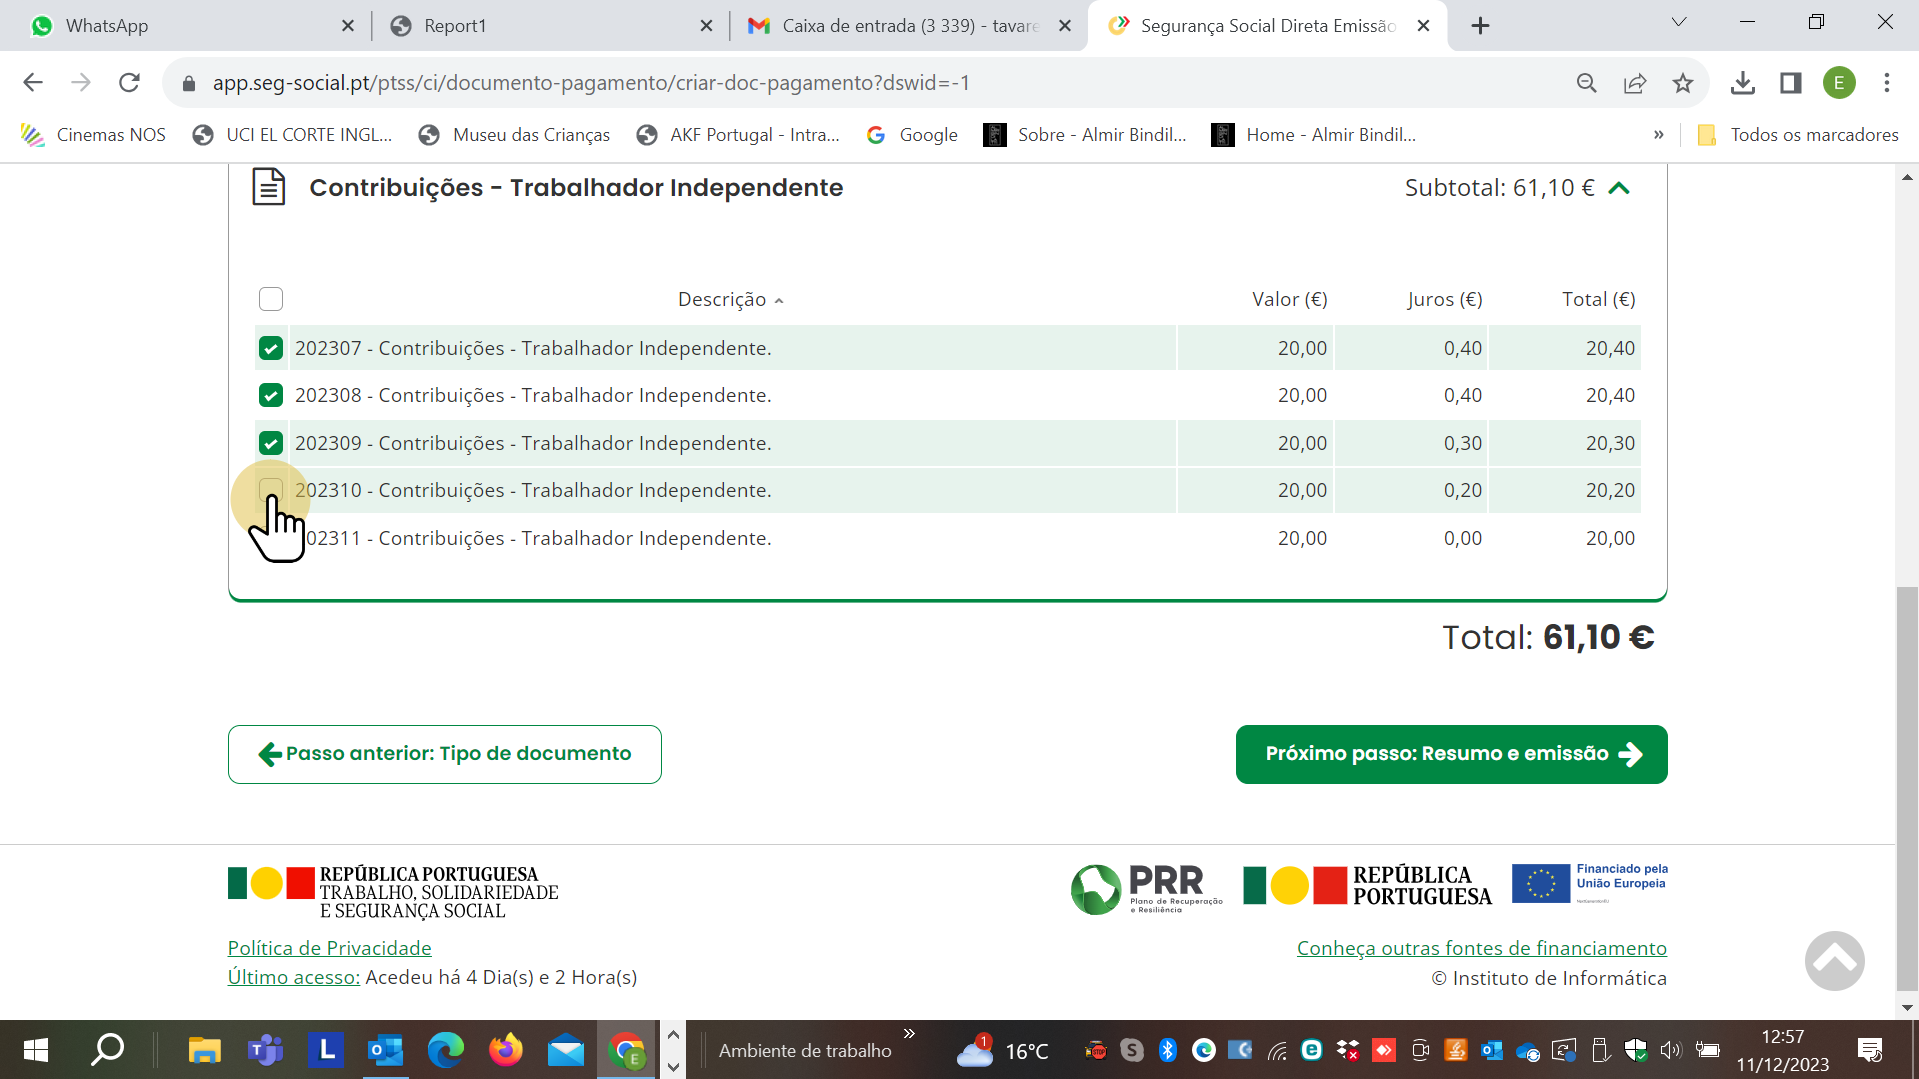
Task: Switch to the WhatsApp tab
Action: click(180, 26)
